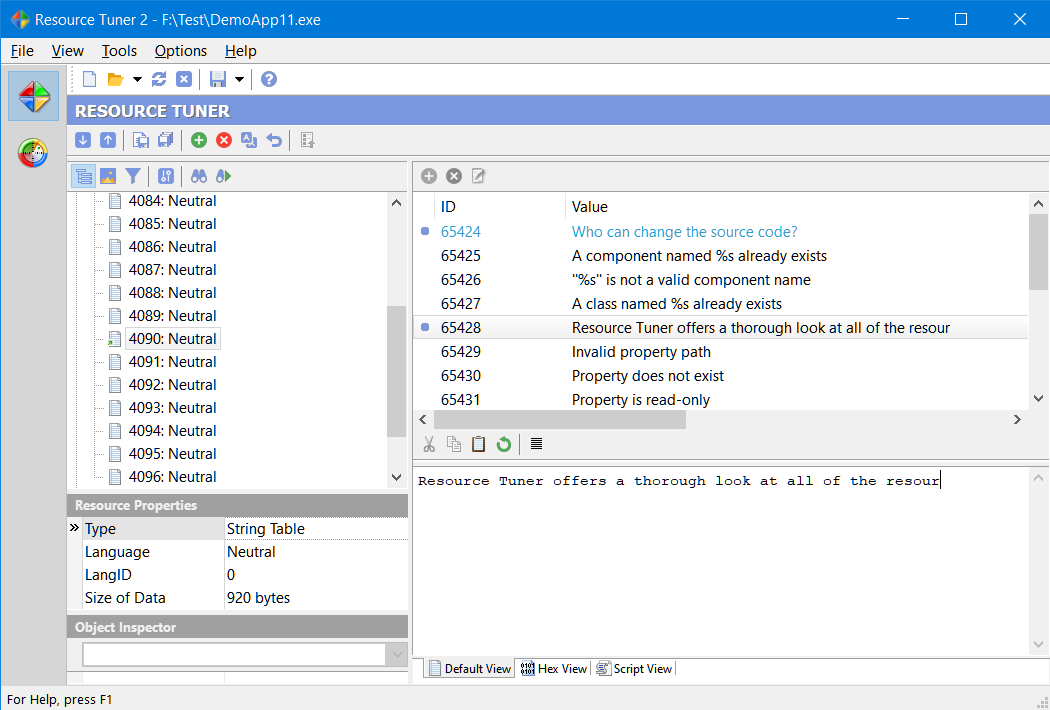Select string row 65424
This screenshot has width=1050, height=710.
(721, 232)
